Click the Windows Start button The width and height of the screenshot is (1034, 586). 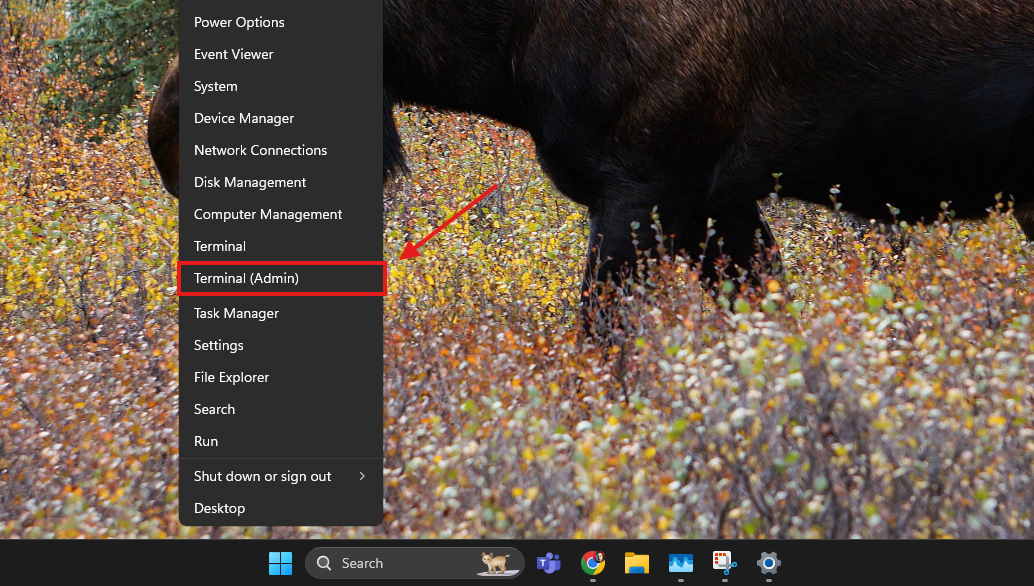click(x=280, y=563)
